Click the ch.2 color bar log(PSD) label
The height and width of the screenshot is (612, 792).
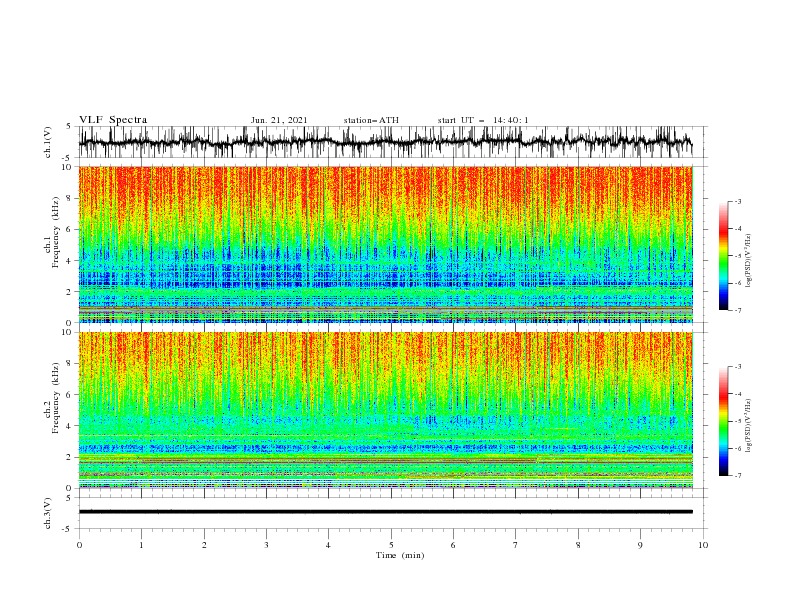(x=748, y=426)
